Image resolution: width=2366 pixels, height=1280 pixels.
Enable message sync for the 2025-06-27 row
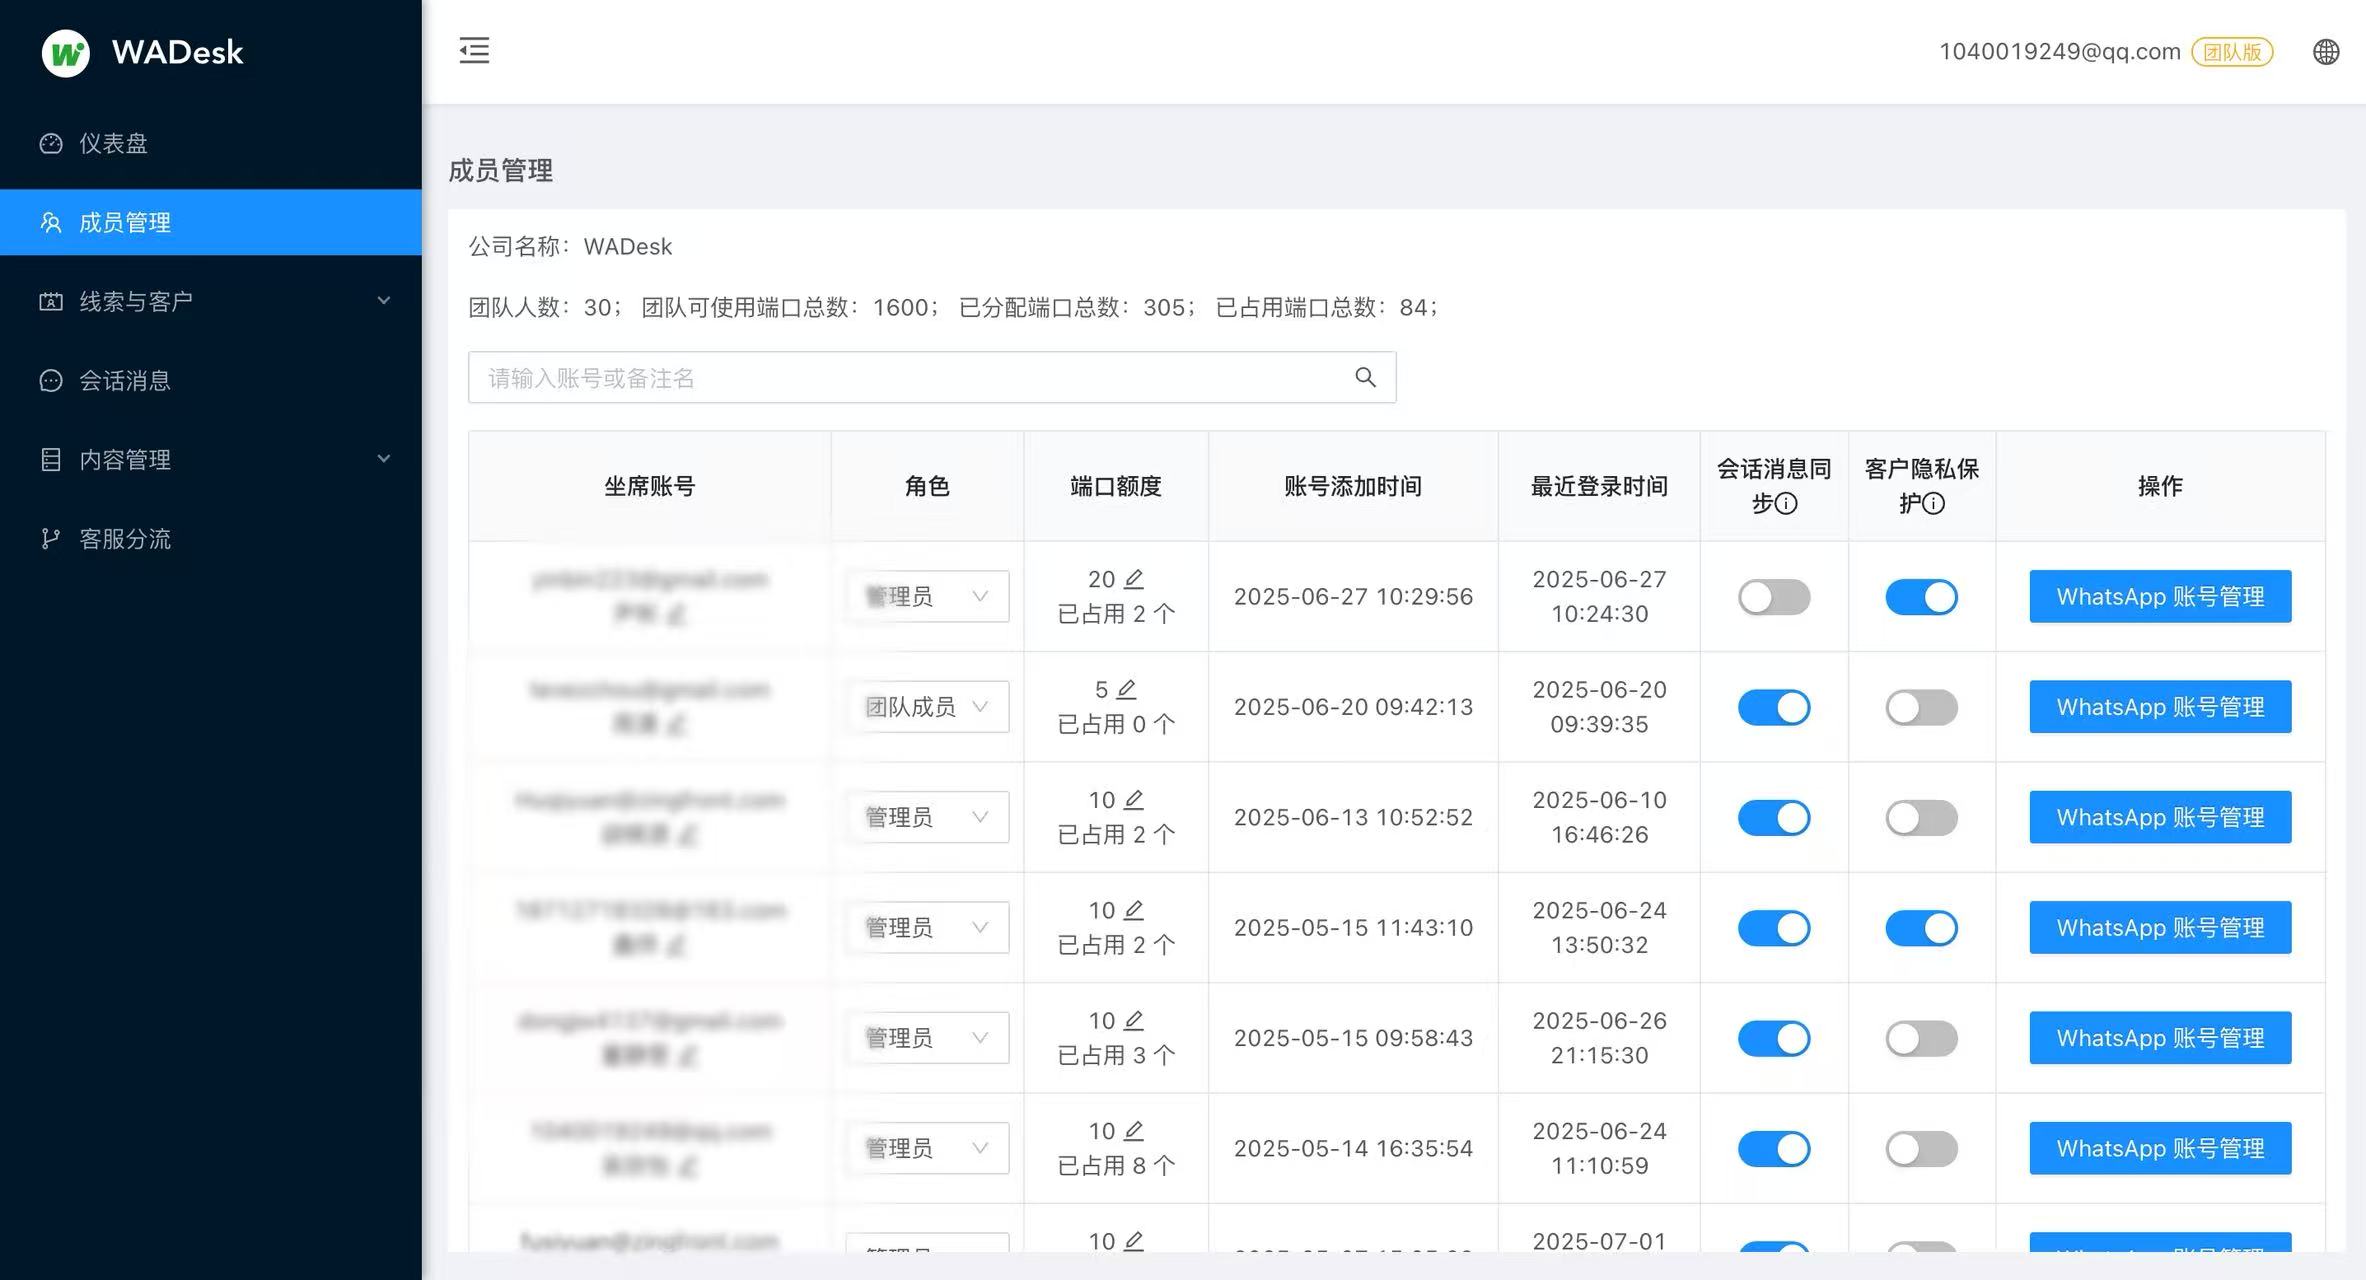pos(1774,597)
